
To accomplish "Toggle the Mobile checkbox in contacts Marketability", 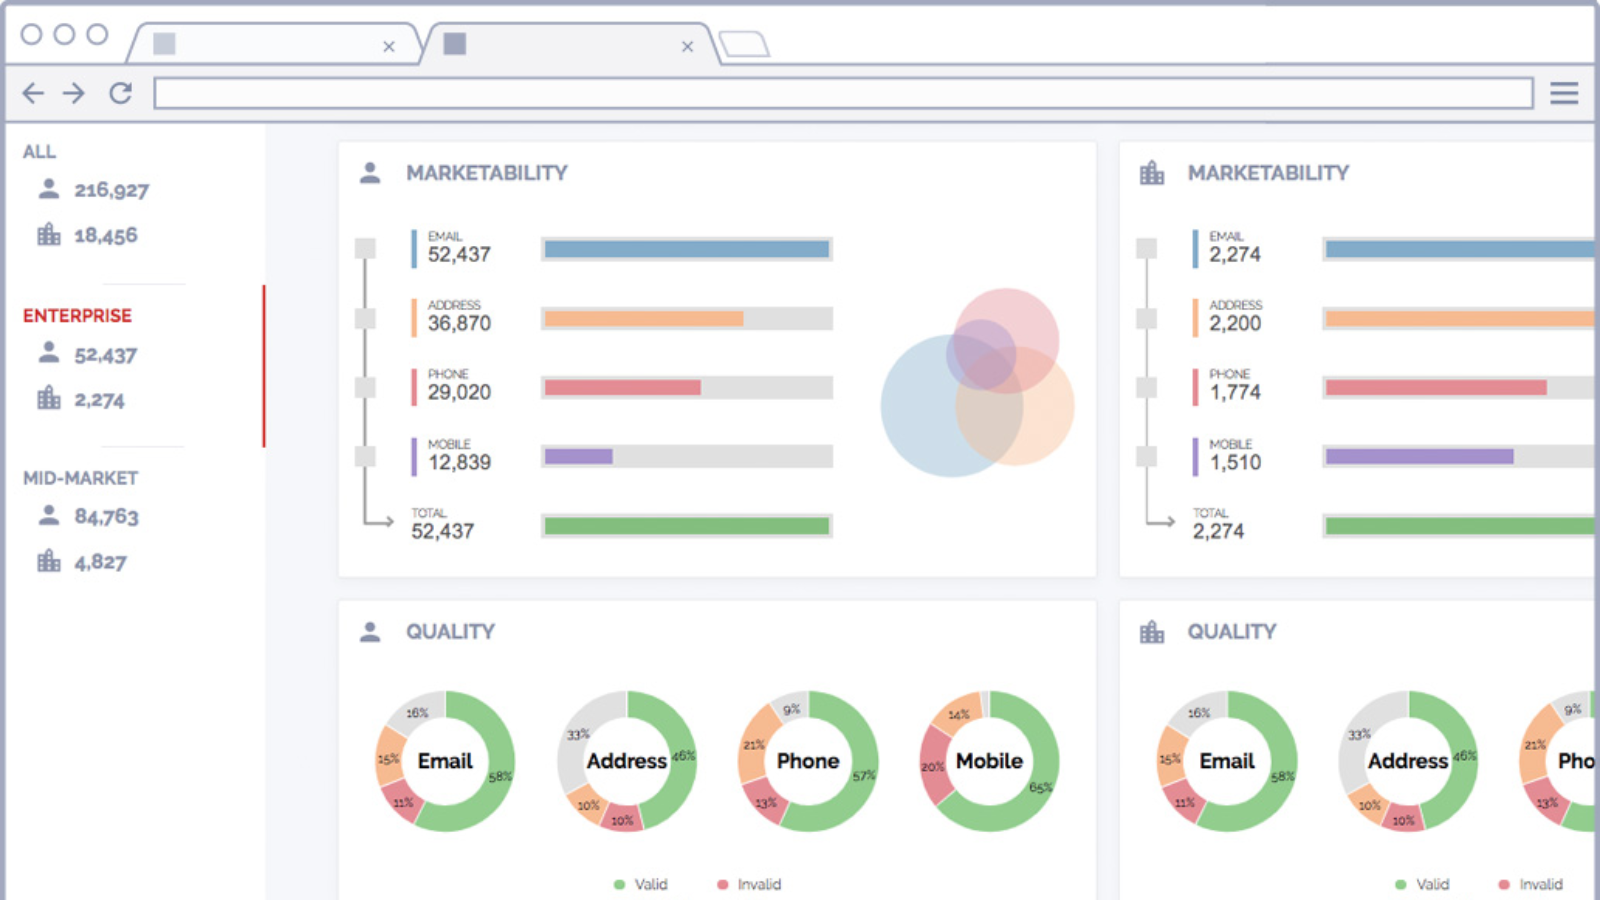I will click(x=366, y=456).
